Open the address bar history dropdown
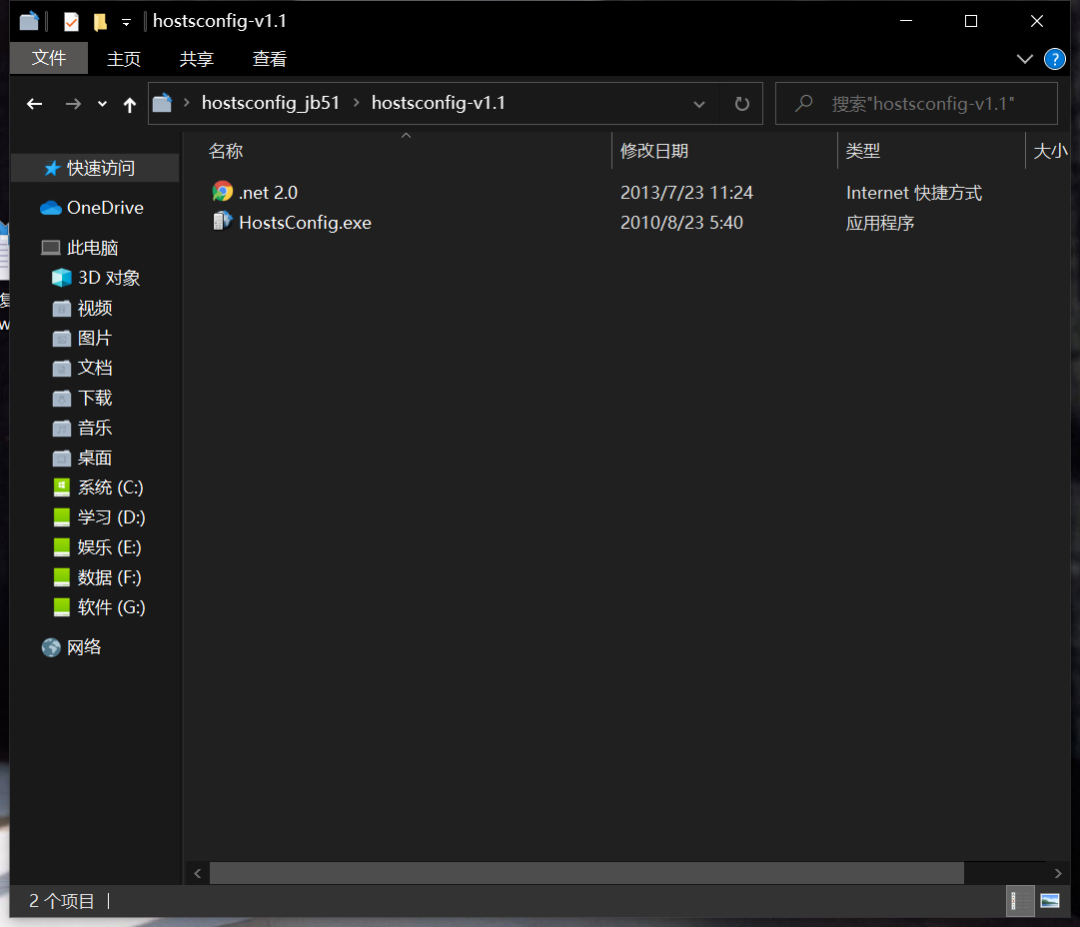The width and height of the screenshot is (1080, 927). point(698,103)
